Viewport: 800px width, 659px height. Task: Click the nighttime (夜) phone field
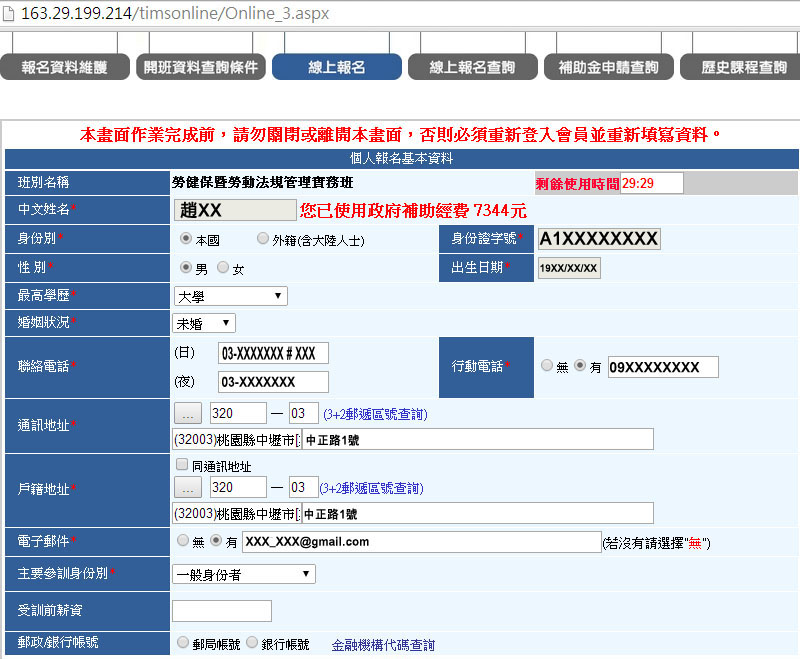tap(273, 382)
